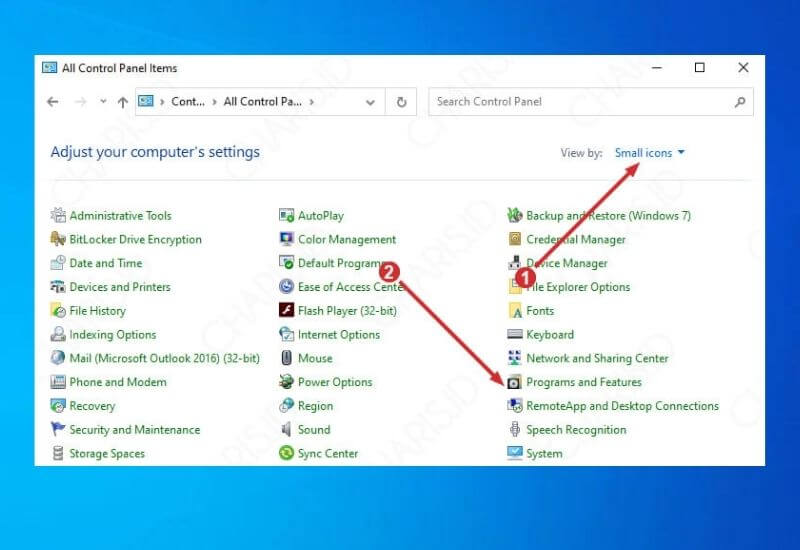The width and height of the screenshot is (800, 550).
Task: Open the Administrative Tools link
Action: 120,216
